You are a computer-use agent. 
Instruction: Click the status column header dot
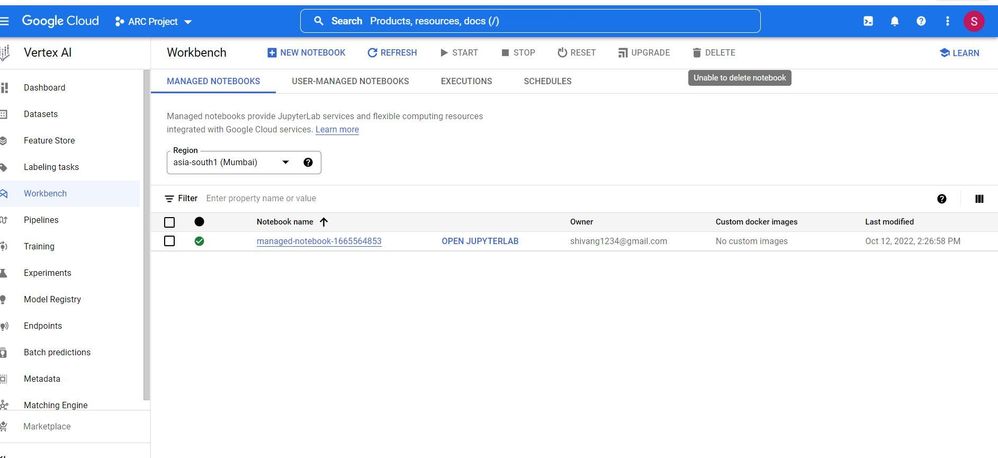[x=199, y=222]
